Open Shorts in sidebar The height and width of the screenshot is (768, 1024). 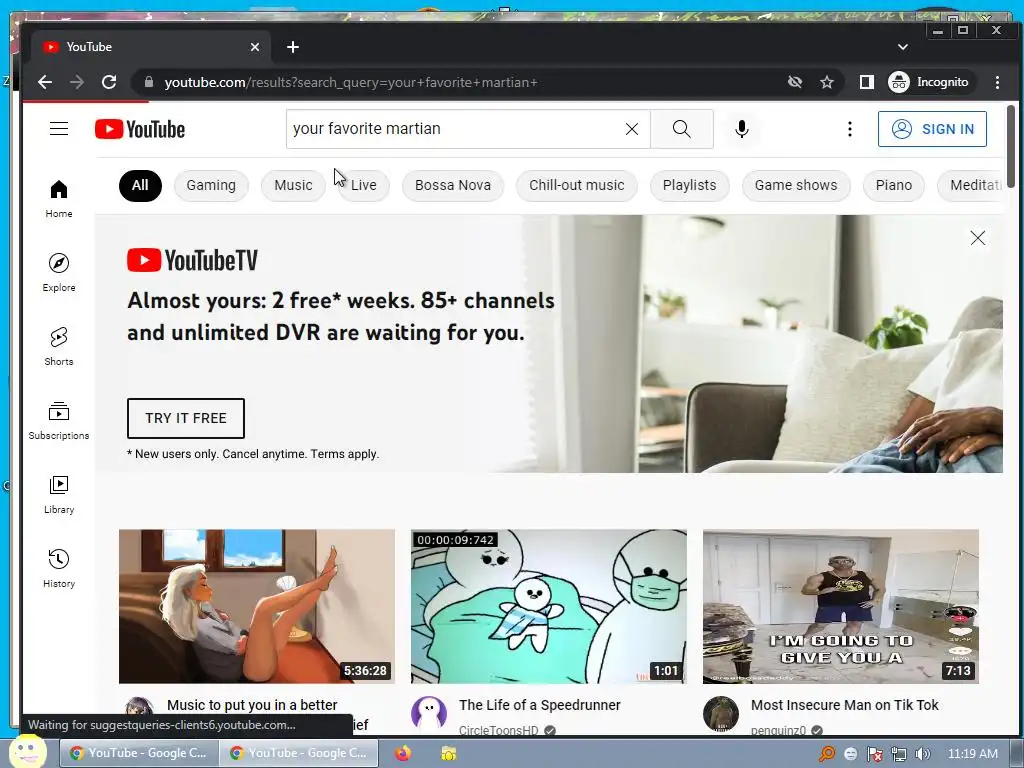pyautogui.click(x=59, y=346)
